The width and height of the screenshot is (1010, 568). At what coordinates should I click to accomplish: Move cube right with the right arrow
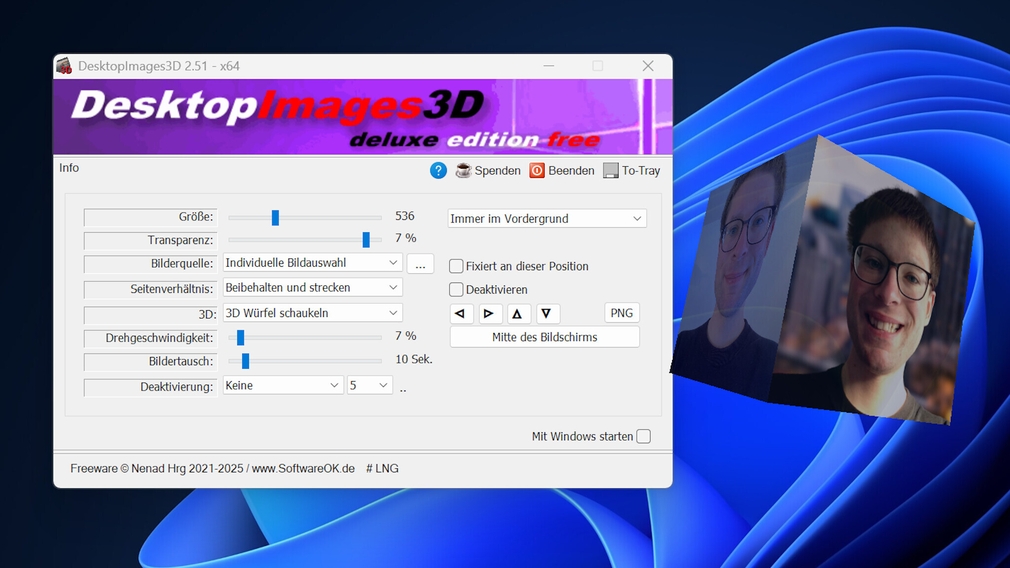(489, 314)
